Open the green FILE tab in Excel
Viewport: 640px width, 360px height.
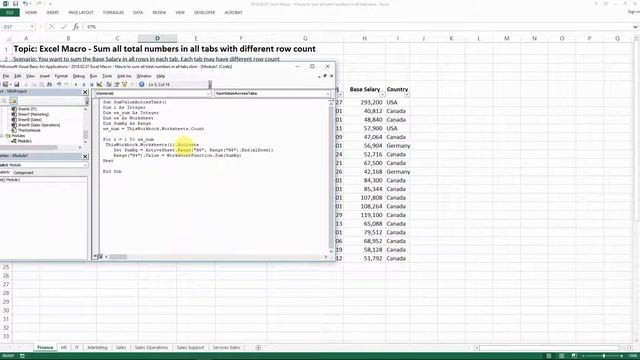[9, 13]
